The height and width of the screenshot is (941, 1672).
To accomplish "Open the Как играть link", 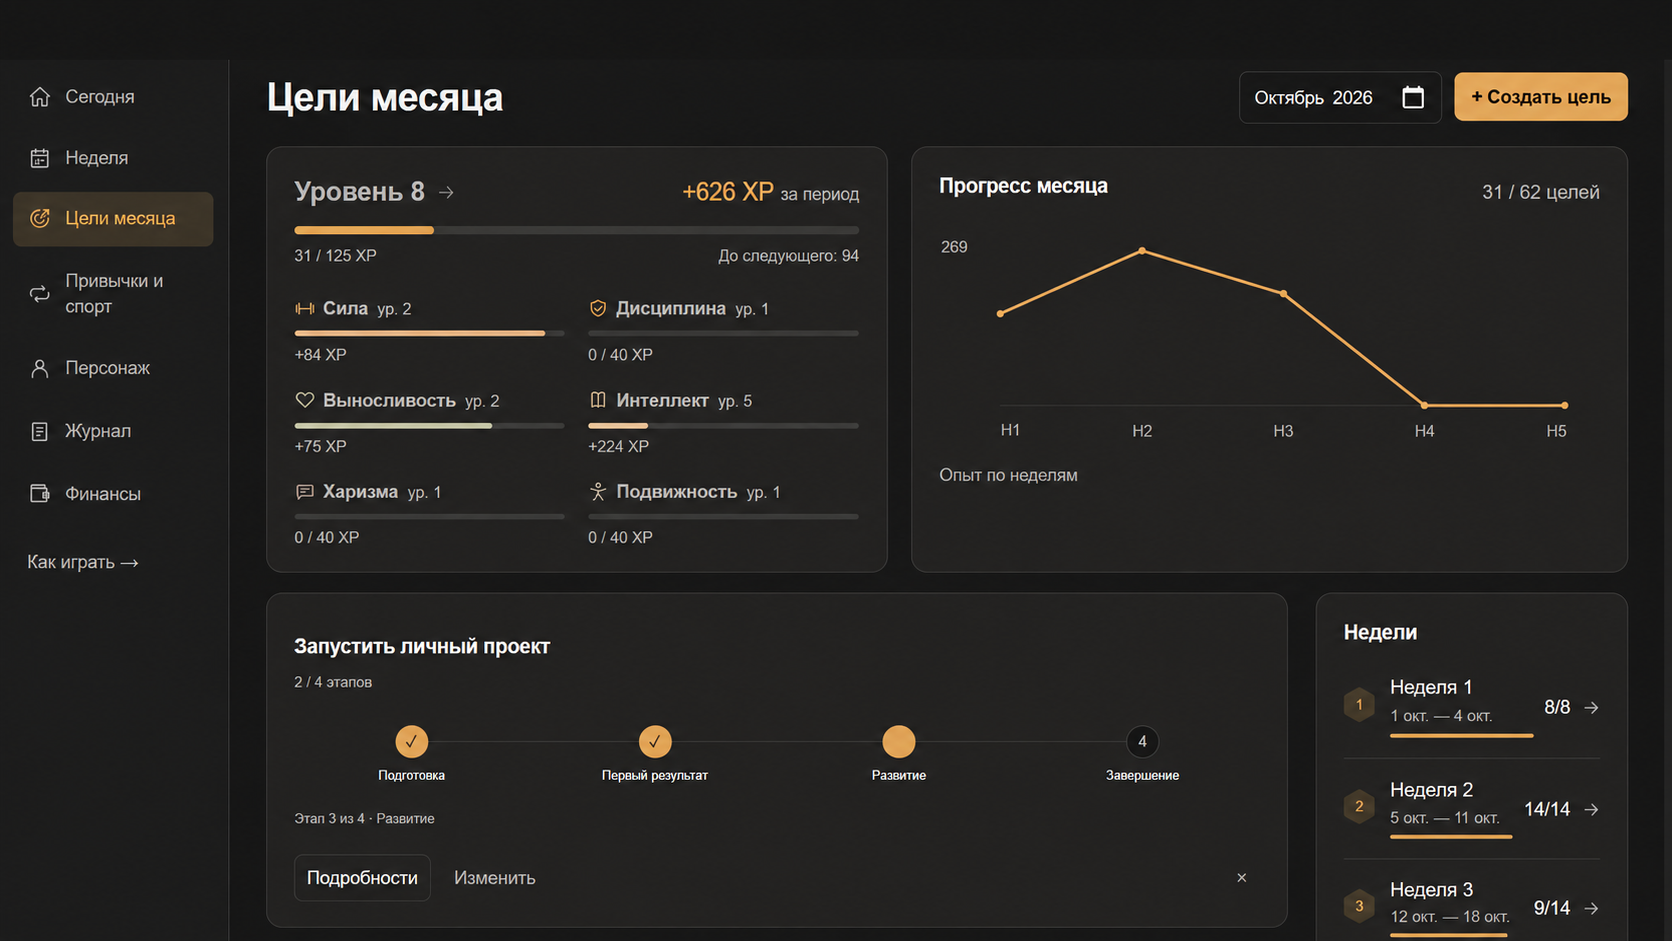I will [83, 562].
